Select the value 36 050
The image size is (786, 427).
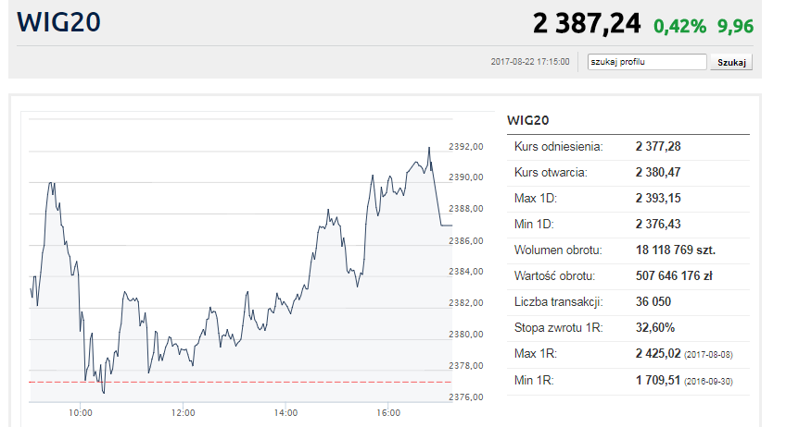653,302
